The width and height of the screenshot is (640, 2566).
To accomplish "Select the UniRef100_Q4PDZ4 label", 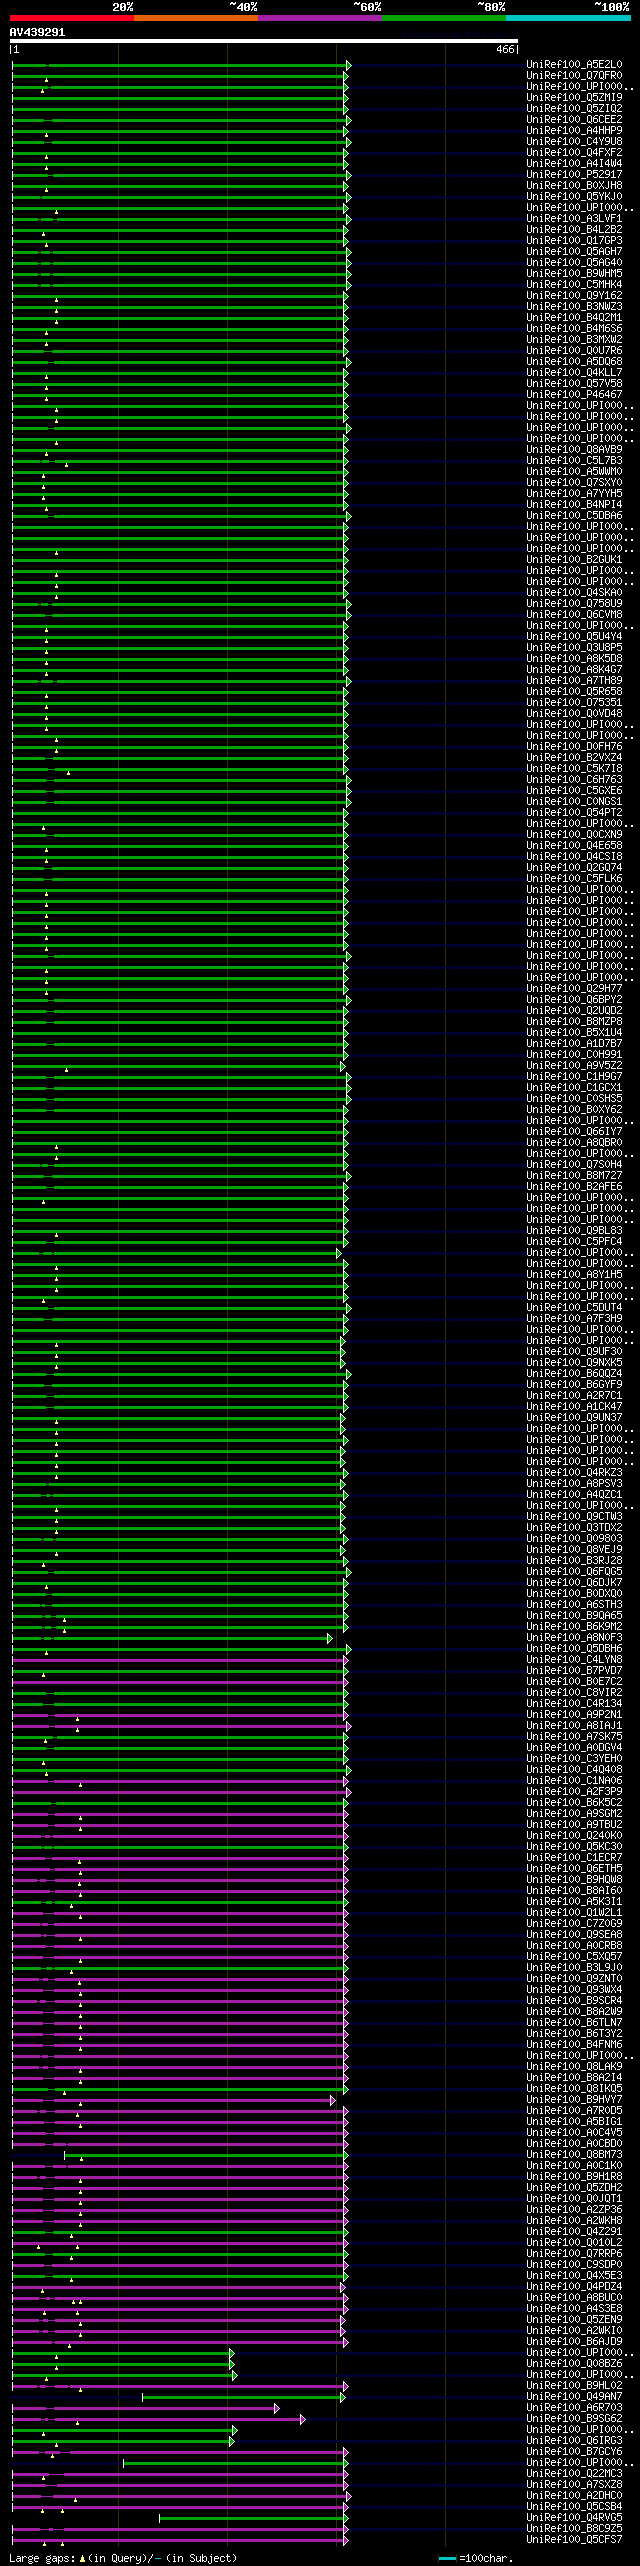I will [574, 2287].
